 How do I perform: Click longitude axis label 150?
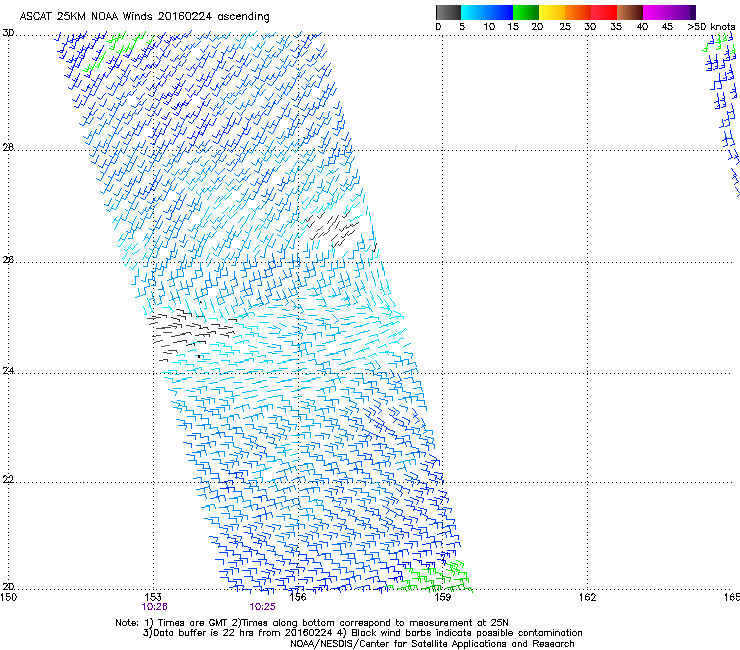(x=9, y=597)
